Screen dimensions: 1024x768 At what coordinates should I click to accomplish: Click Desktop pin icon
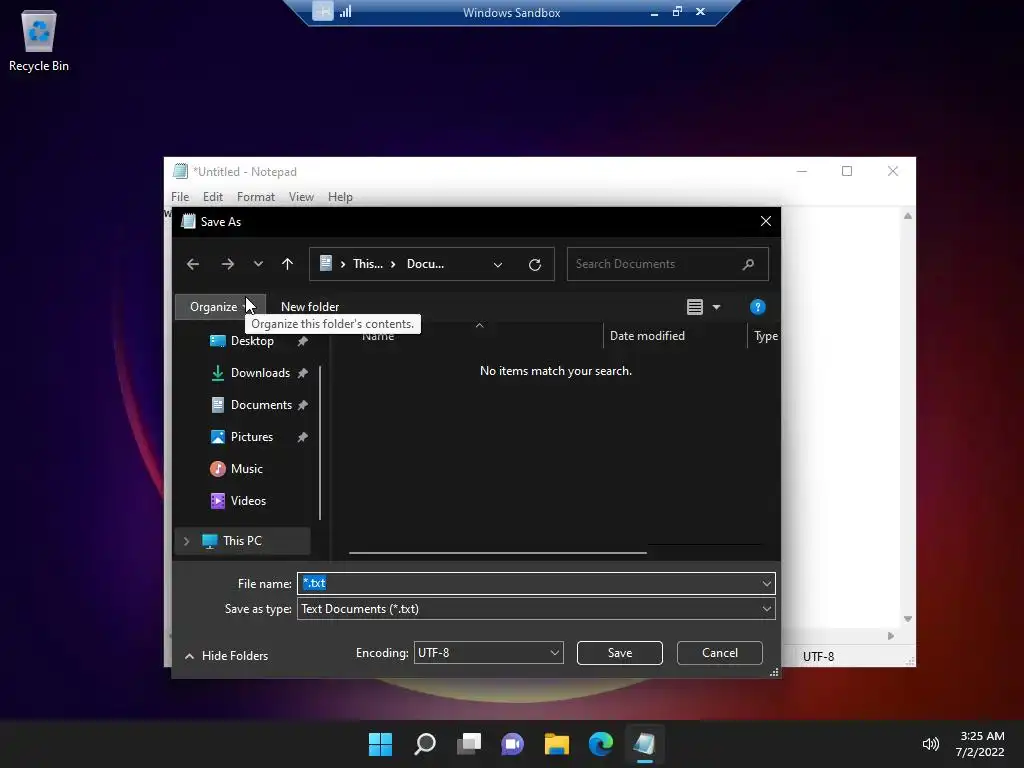pos(302,341)
